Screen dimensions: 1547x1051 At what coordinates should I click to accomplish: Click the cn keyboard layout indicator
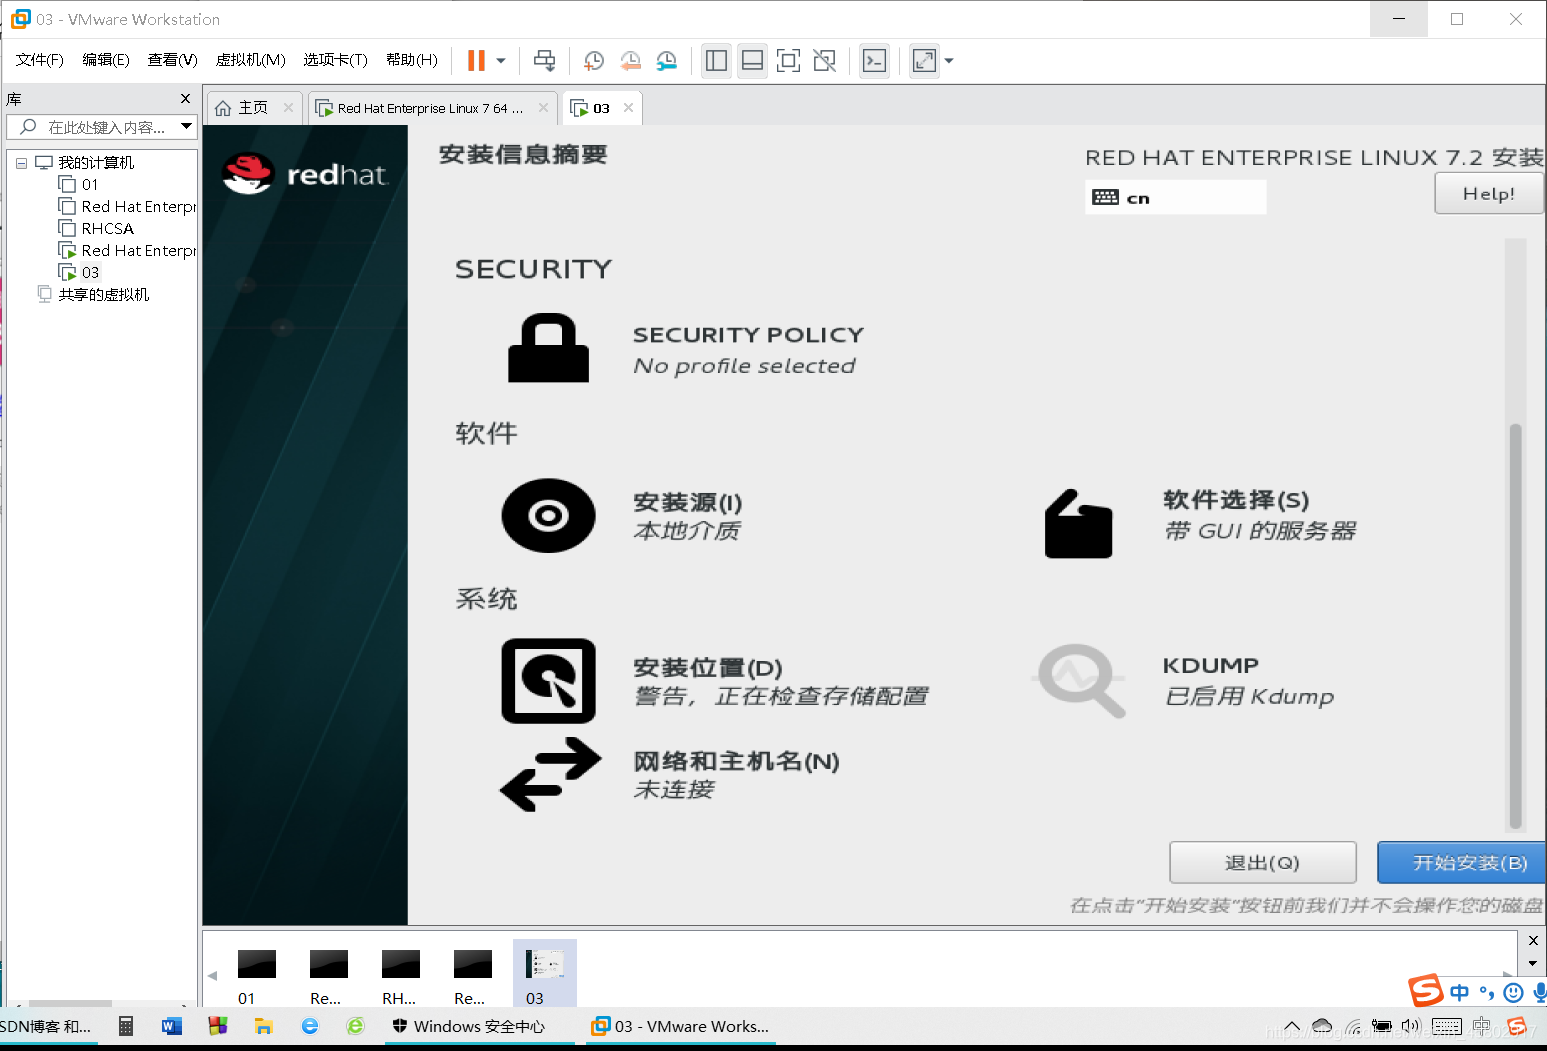[x=1175, y=197]
